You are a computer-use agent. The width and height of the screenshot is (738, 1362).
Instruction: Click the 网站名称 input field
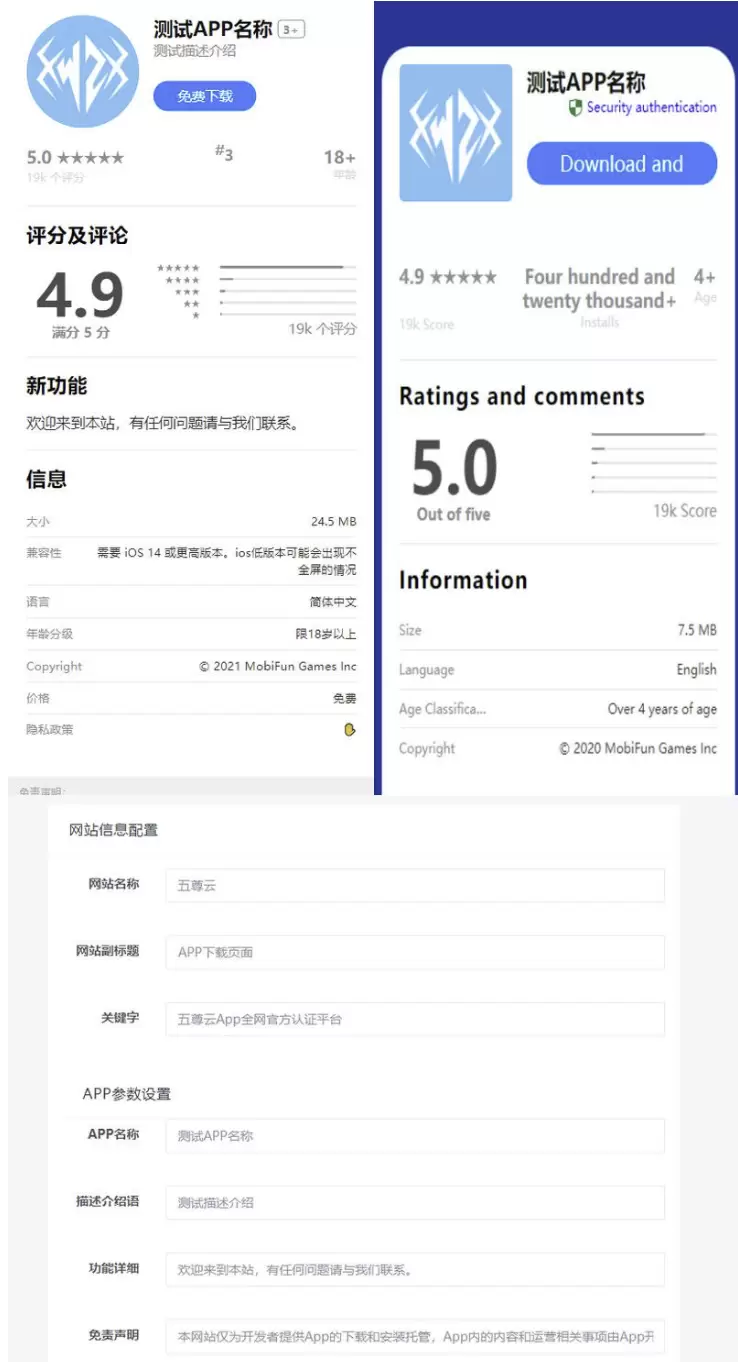pyautogui.click(x=415, y=885)
